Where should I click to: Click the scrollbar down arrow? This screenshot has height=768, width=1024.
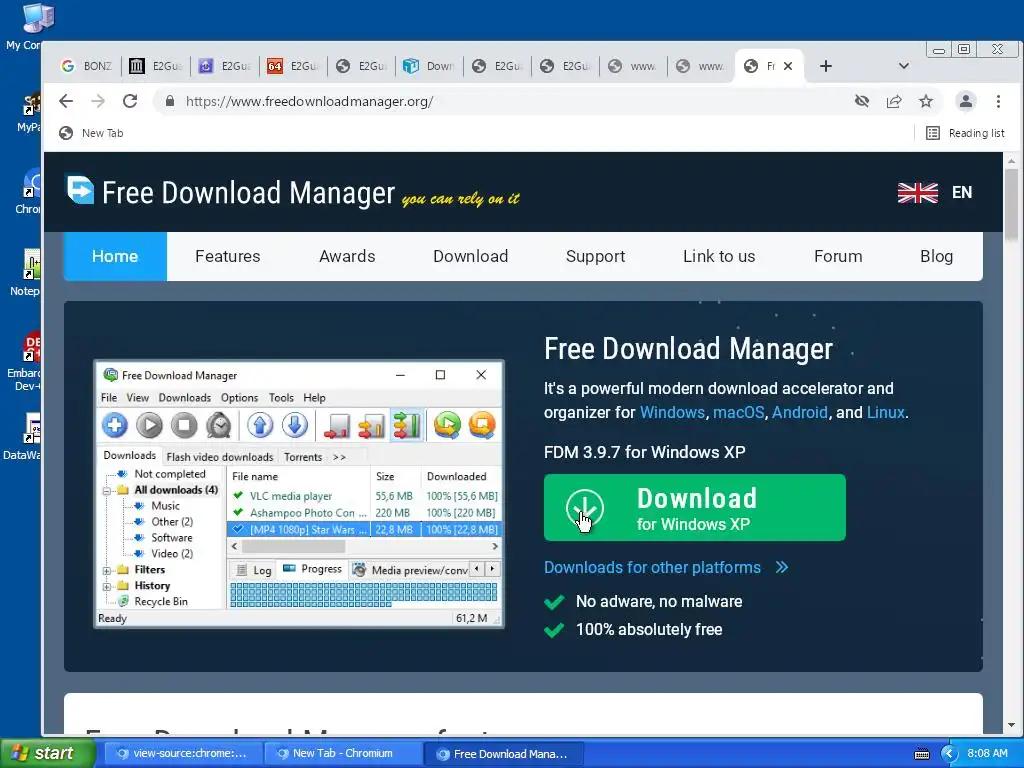point(1011,725)
